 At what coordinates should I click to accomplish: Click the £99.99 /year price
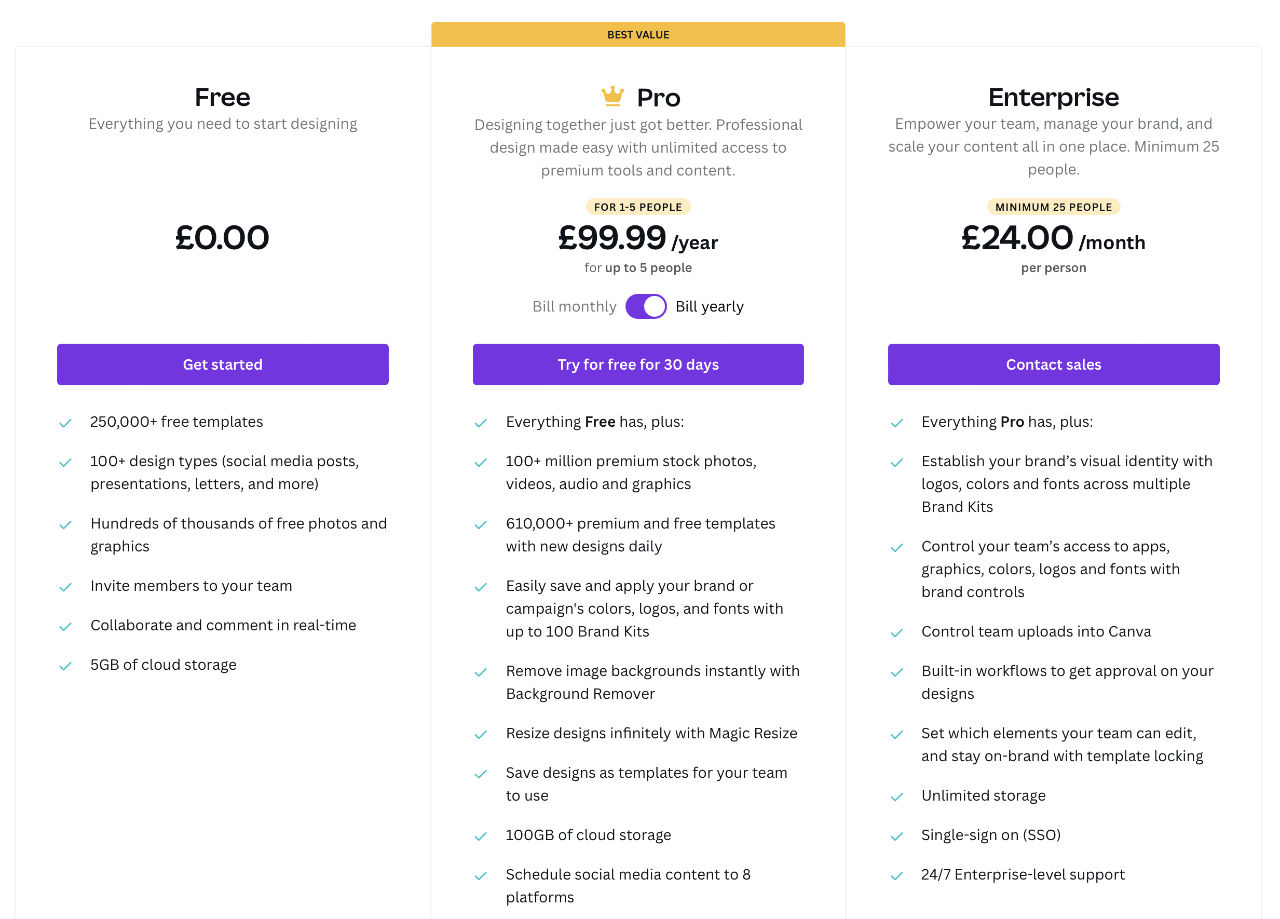pyautogui.click(x=638, y=238)
